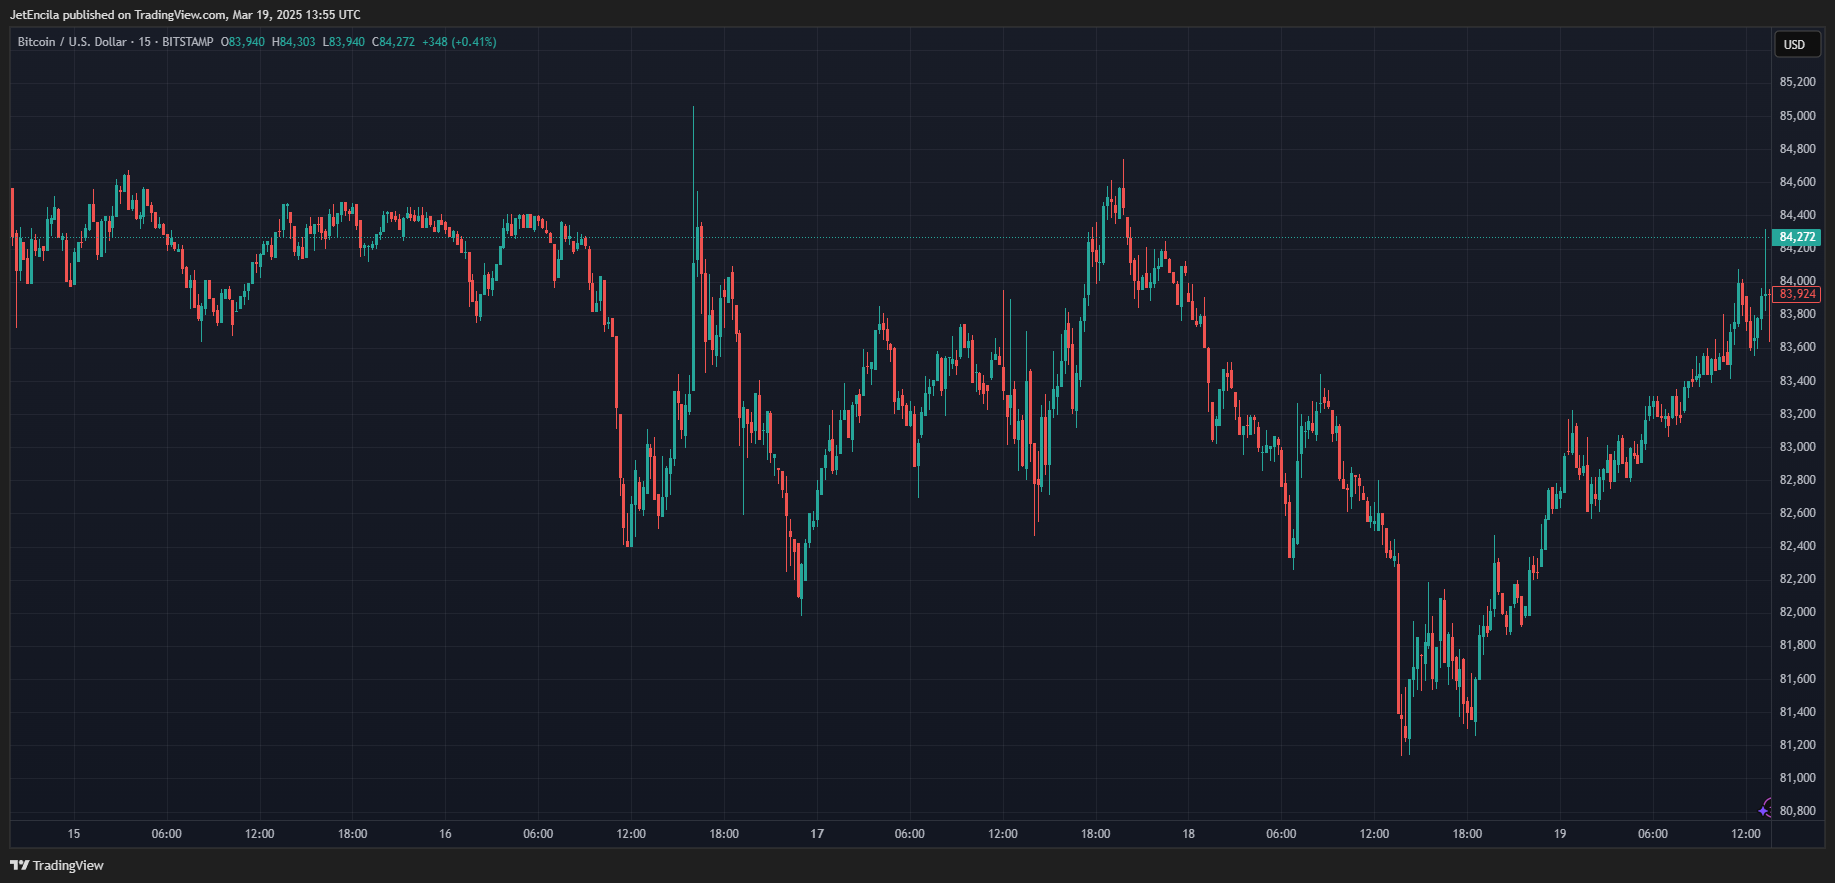Click the date label 19 on time axis

(x=1560, y=834)
